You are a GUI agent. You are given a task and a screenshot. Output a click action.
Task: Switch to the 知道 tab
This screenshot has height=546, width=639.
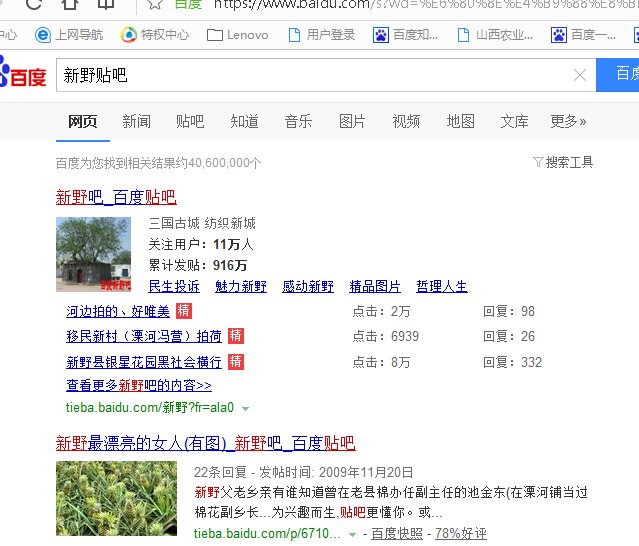(244, 121)
